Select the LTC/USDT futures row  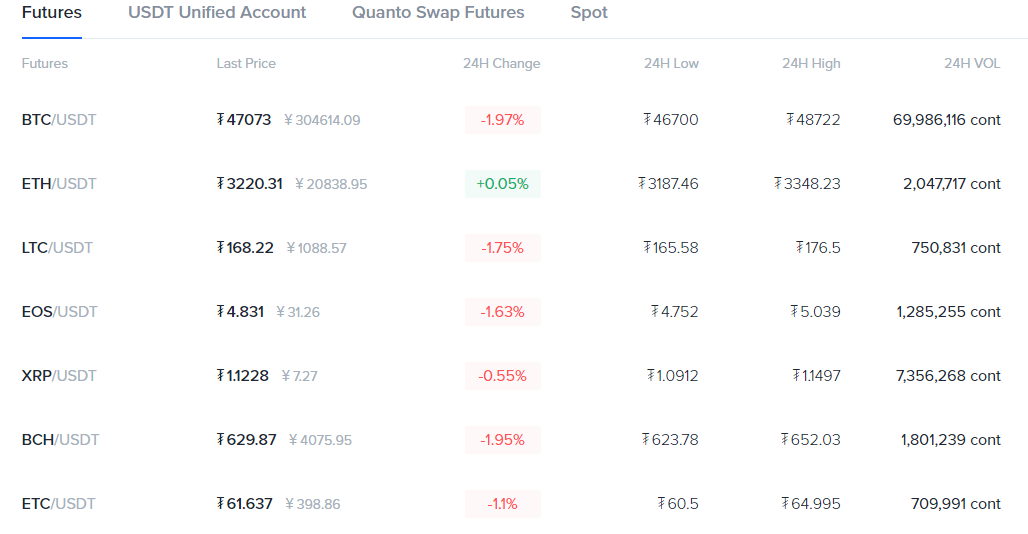(x=57, y=248)
